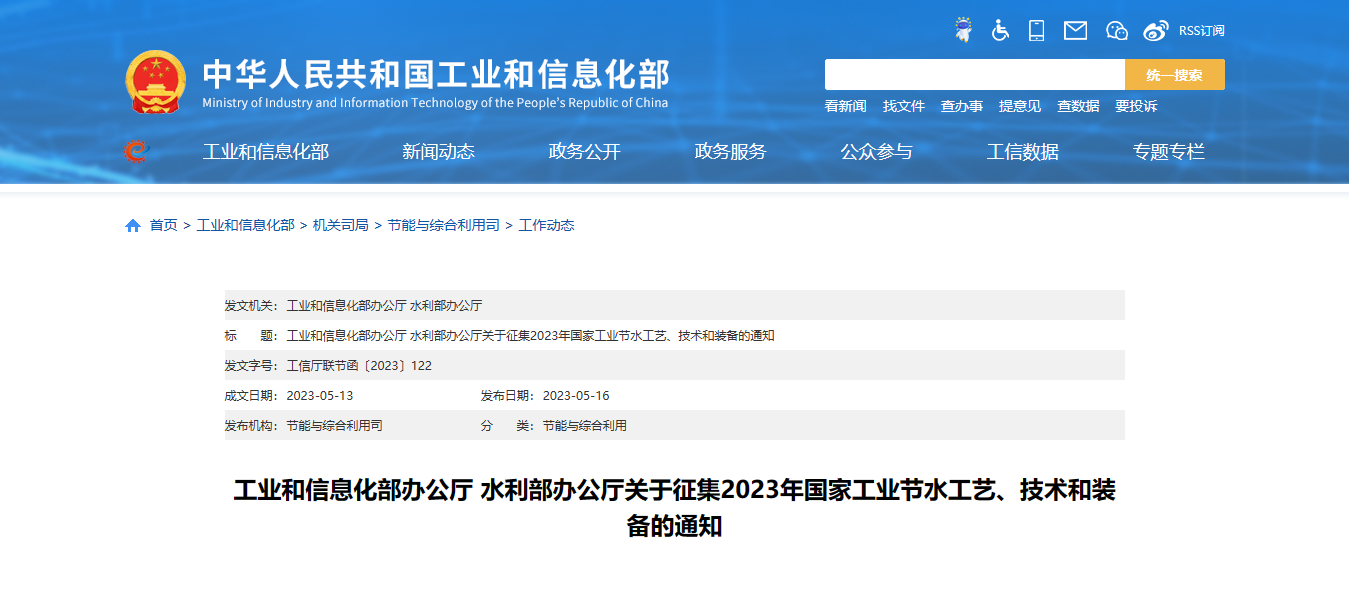Click the national emblem logo
The width and height of the screenshot is (1349, 605).
click(155, 82)
